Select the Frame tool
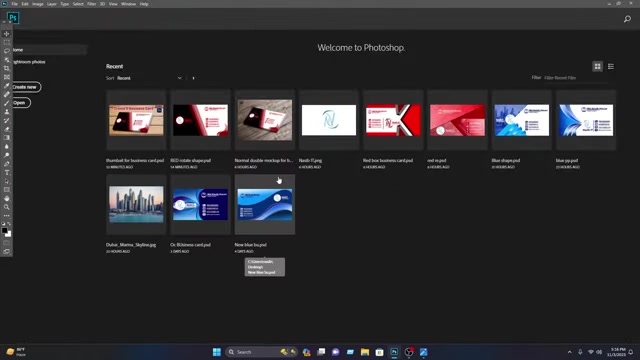 (x=7, y=77)
